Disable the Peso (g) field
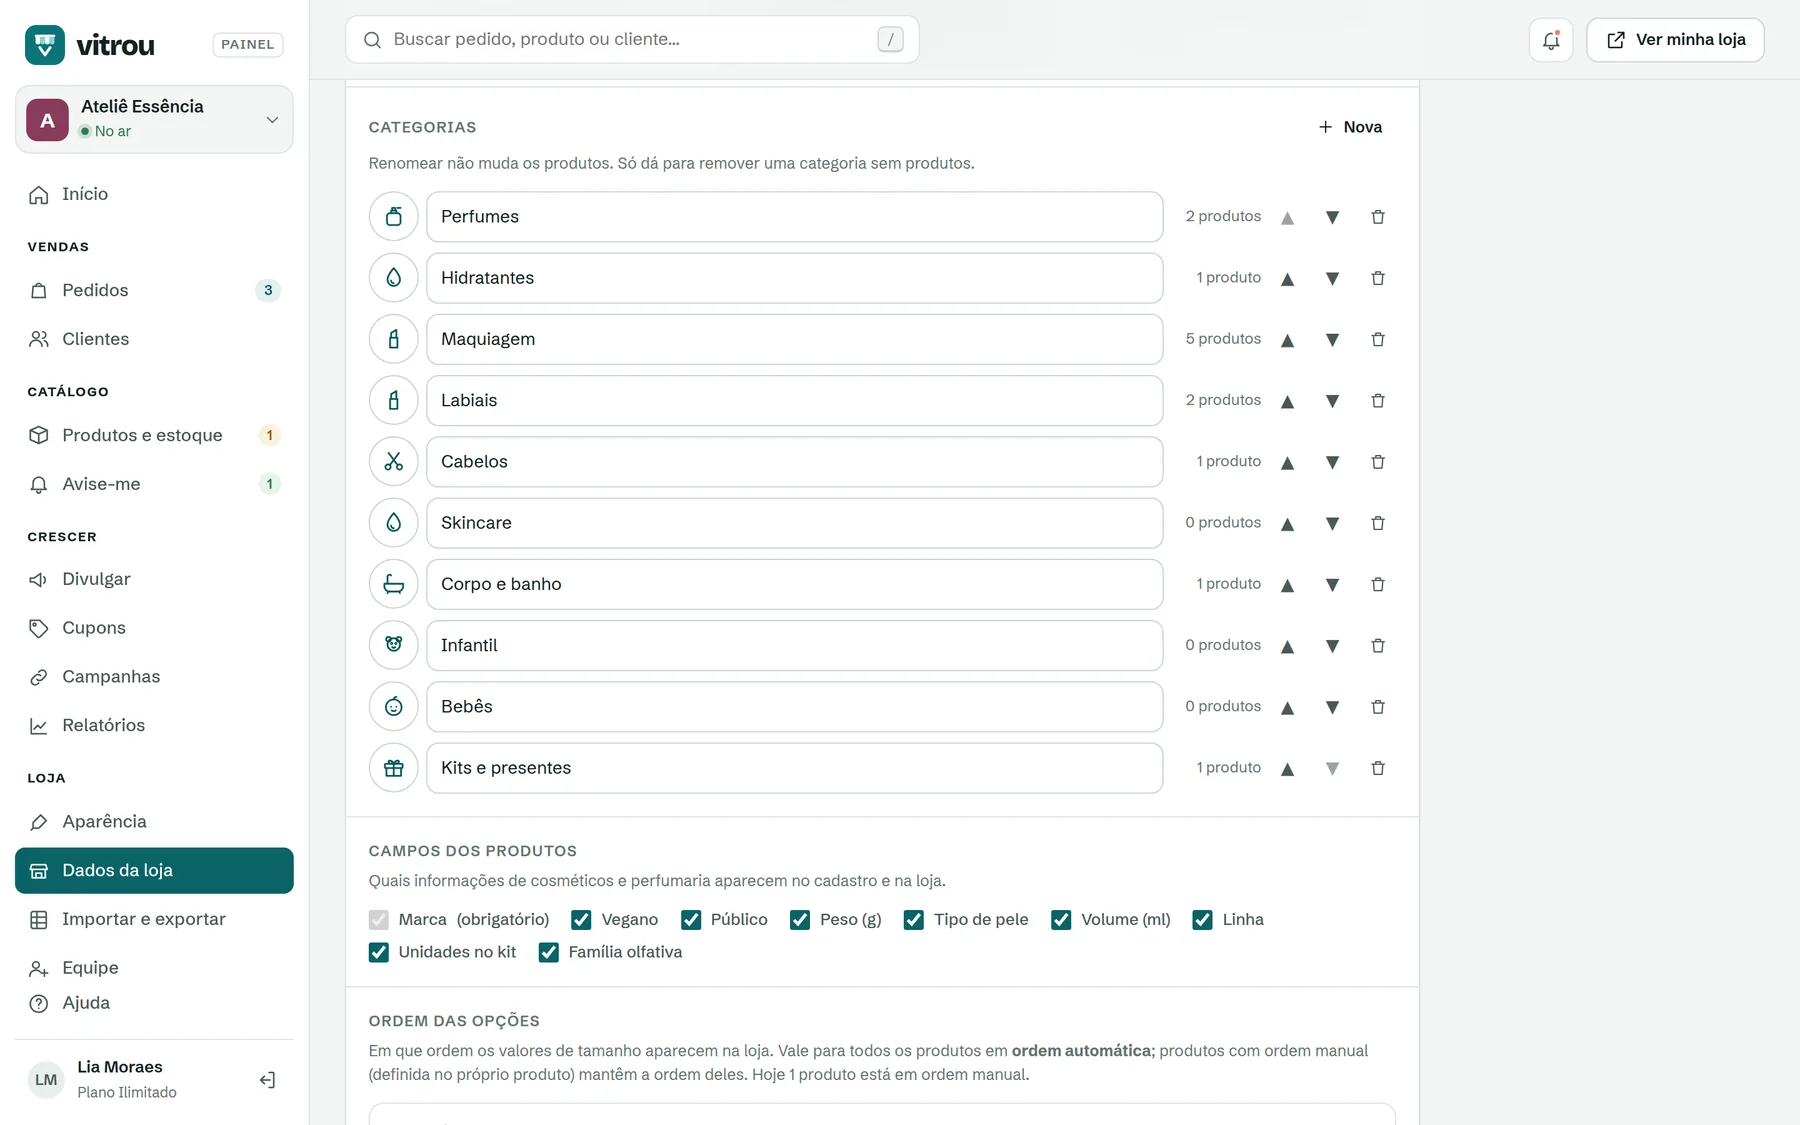 800,920
